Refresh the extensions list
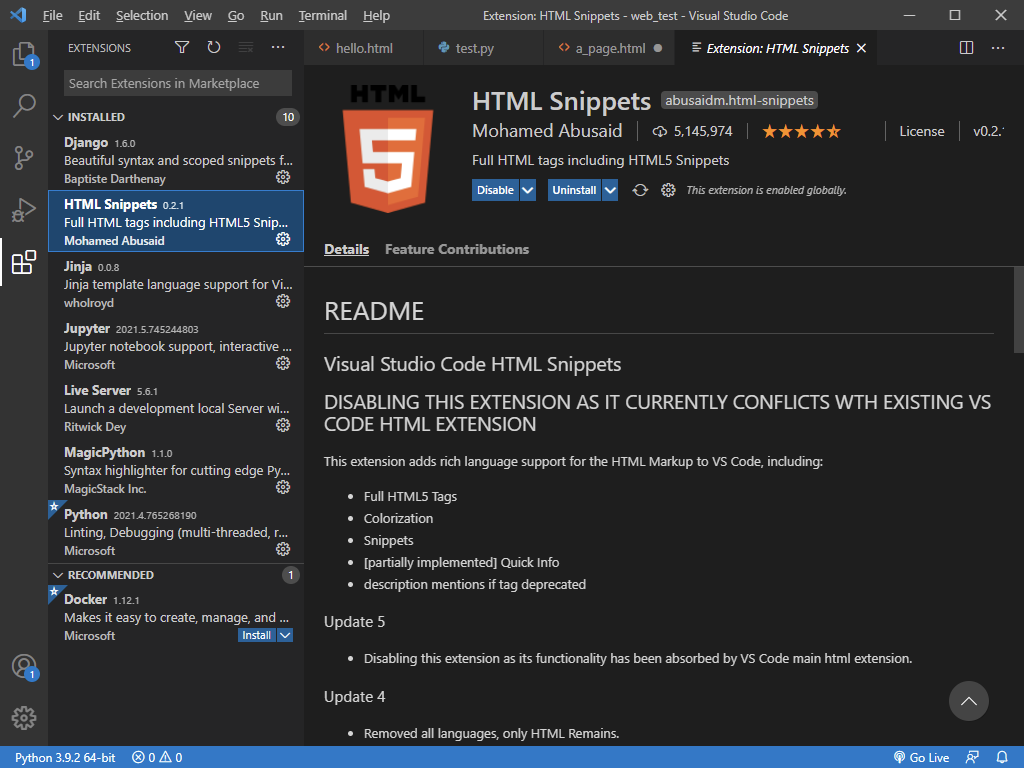 click(214, 47)
